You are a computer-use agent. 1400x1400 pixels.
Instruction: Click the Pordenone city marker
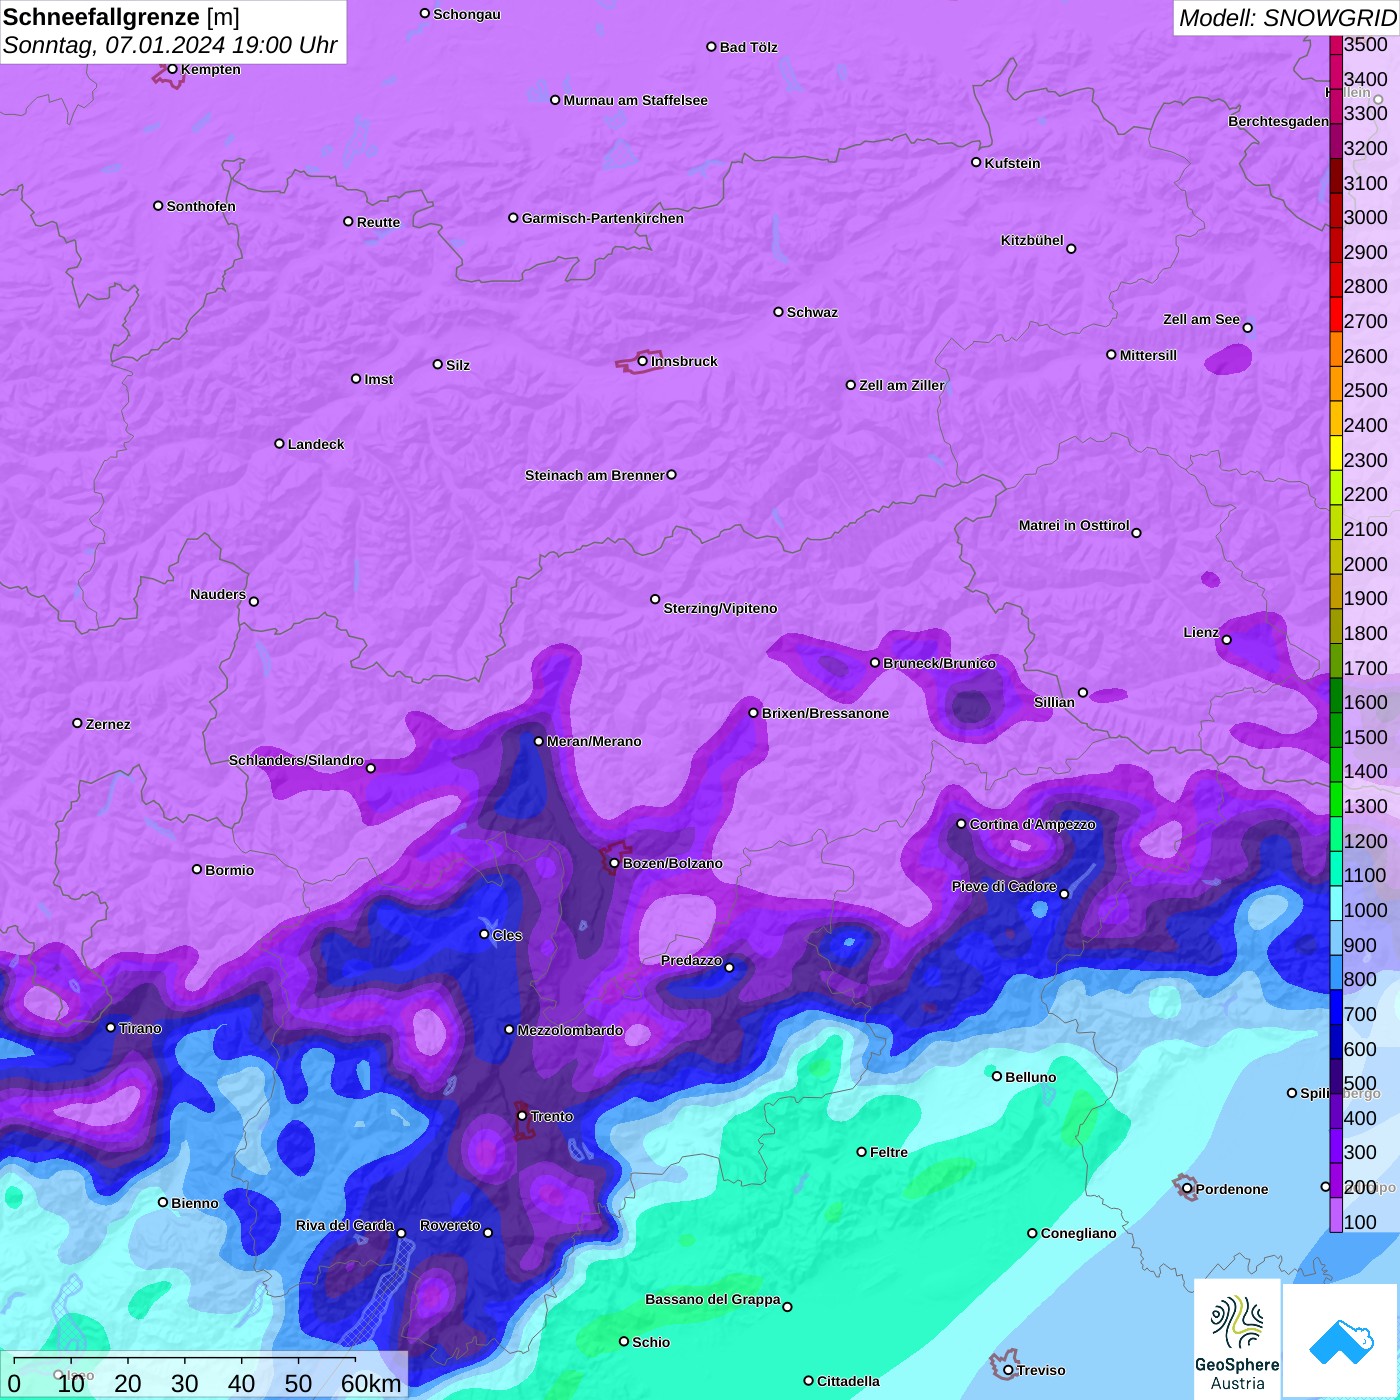point(1187,1189)
